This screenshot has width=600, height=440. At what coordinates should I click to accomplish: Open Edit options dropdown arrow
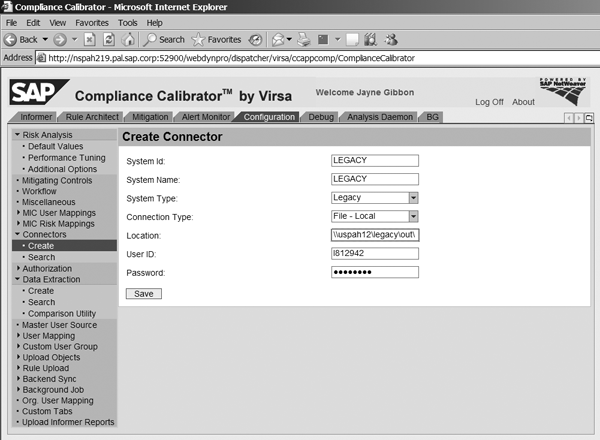[x=338, y=39]
